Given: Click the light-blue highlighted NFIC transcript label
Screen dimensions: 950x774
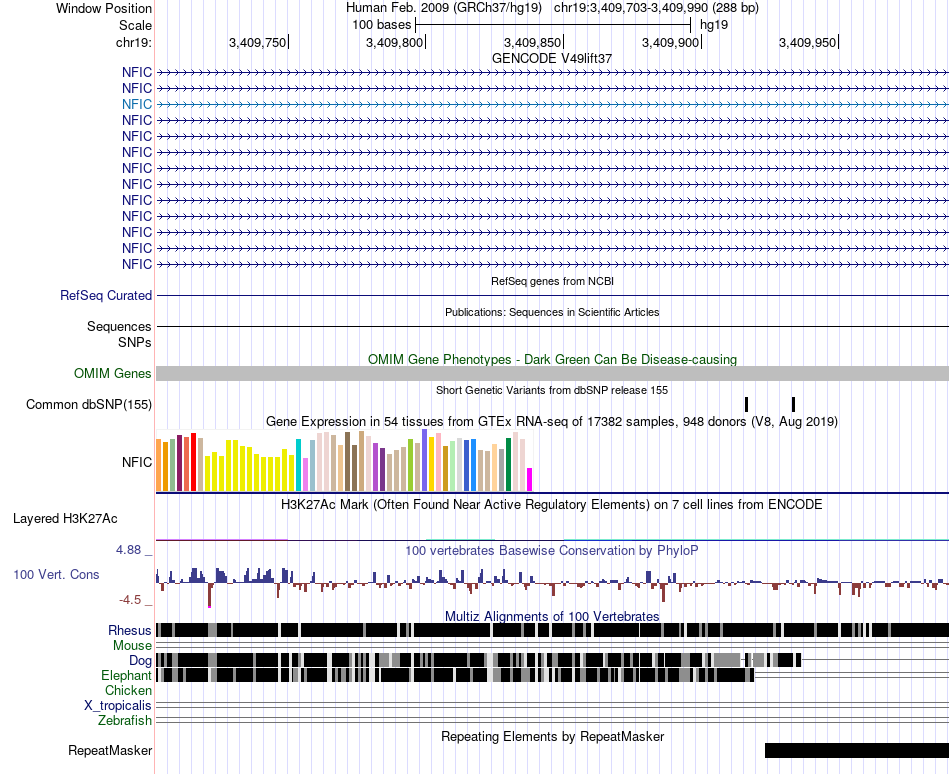Looking at the screenshot, I should [136, 104].
